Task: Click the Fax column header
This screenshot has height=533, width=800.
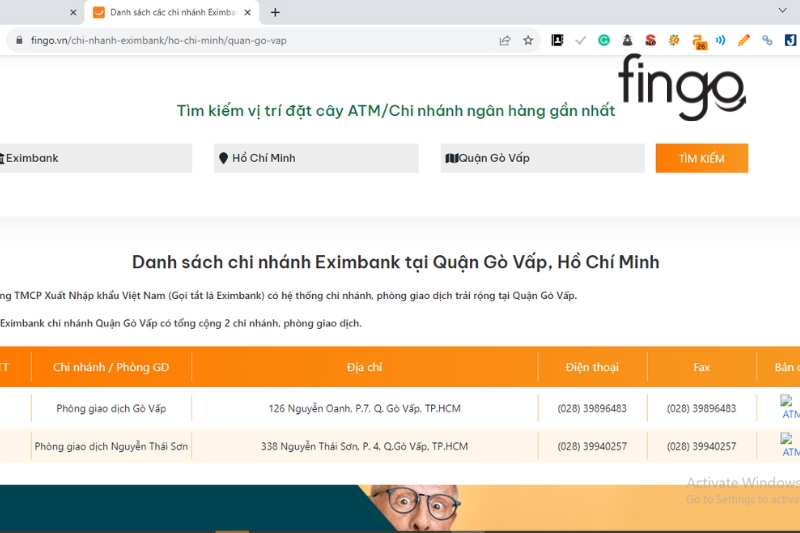Action: click(x=702, y=367)
